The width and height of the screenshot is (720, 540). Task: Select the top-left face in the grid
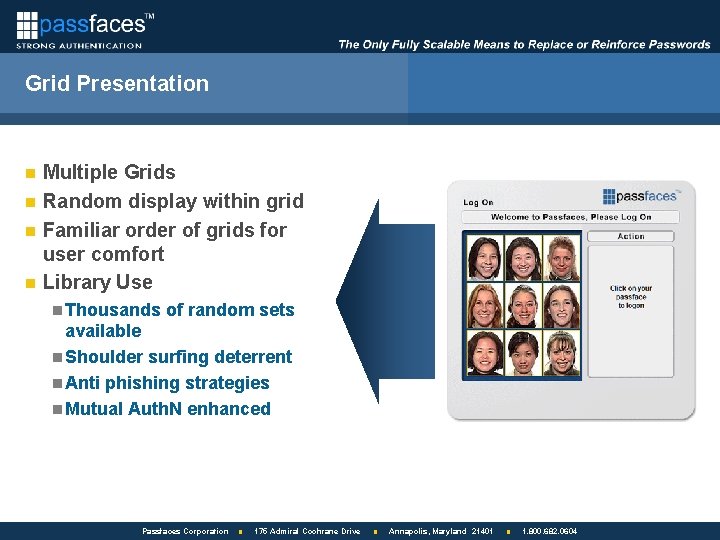[x=485, y=258]
